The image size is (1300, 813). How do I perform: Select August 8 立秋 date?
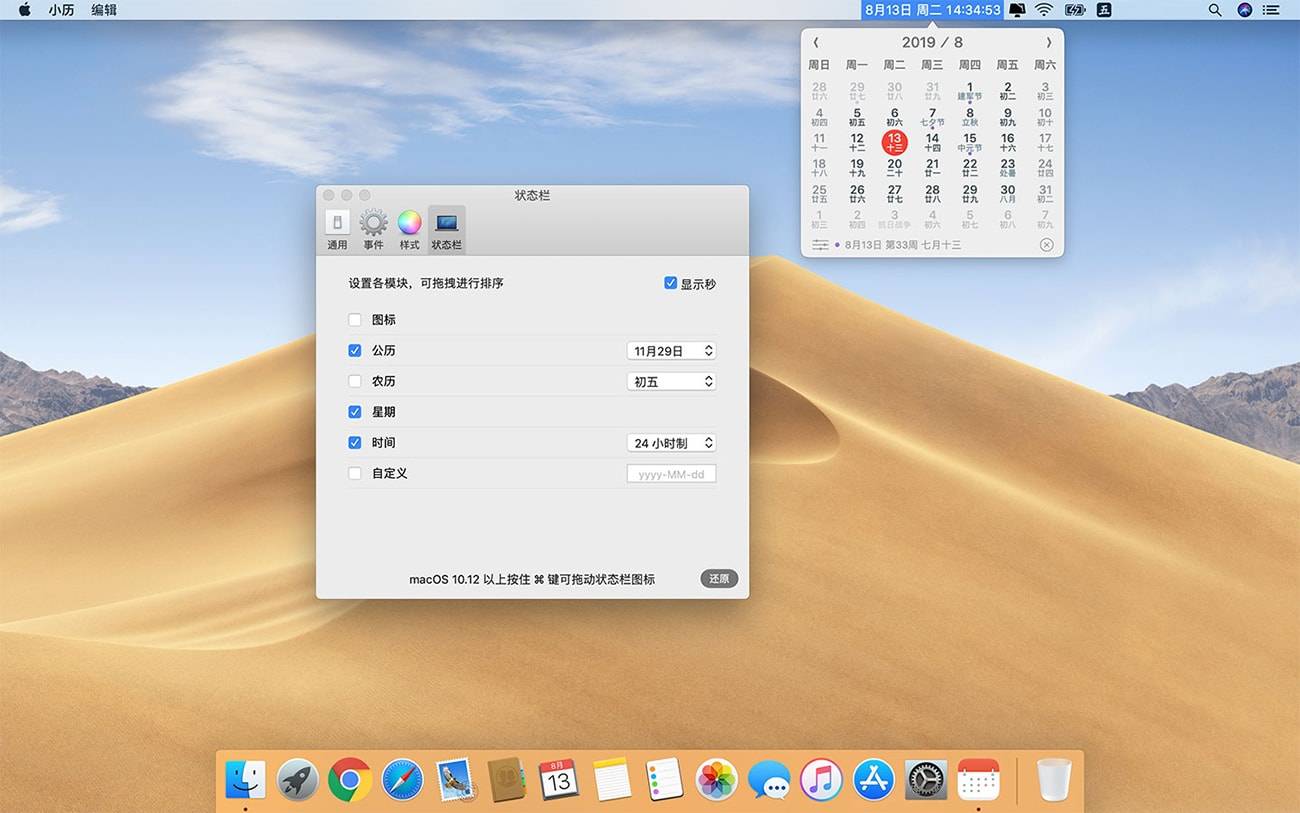[969, 117]
